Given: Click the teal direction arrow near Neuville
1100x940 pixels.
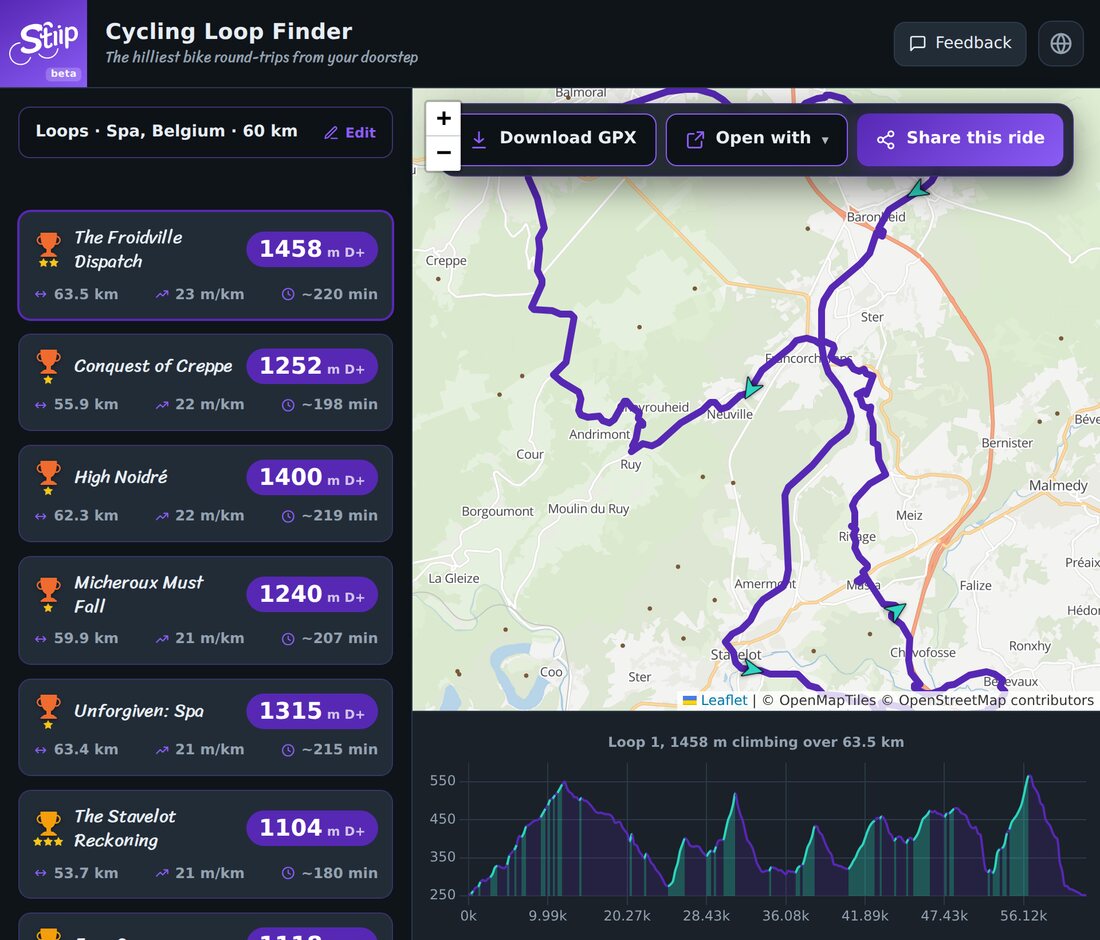Looking at the screenshot, I should click(752, 387).
